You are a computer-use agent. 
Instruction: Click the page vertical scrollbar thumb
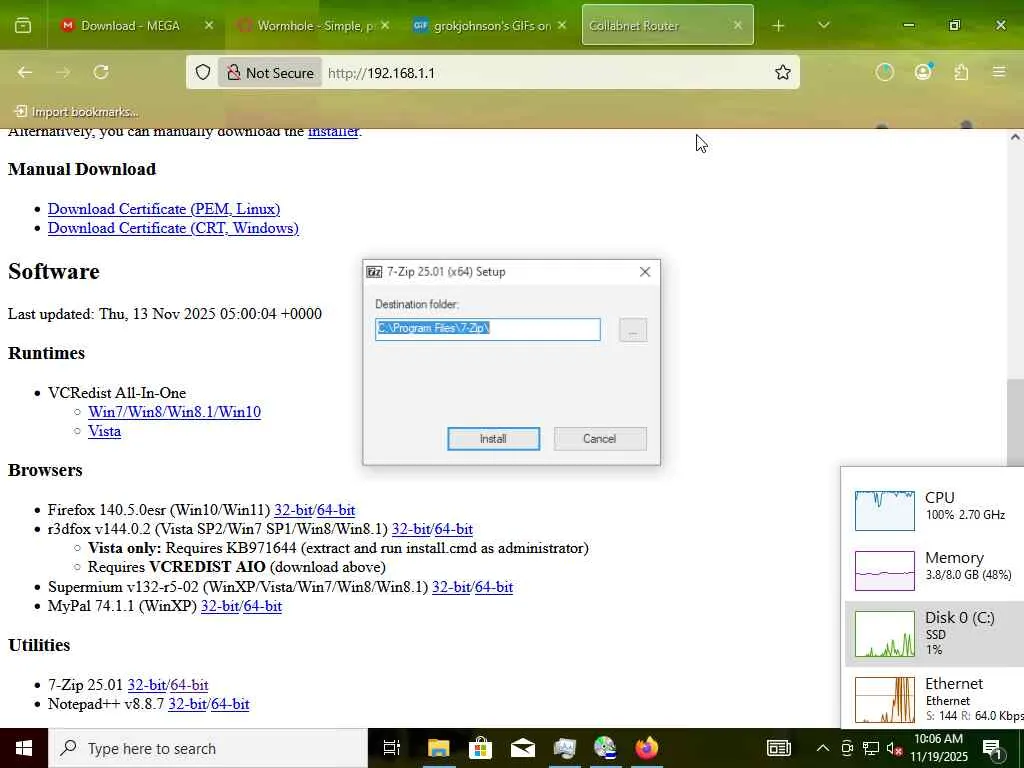(1015, 421)
